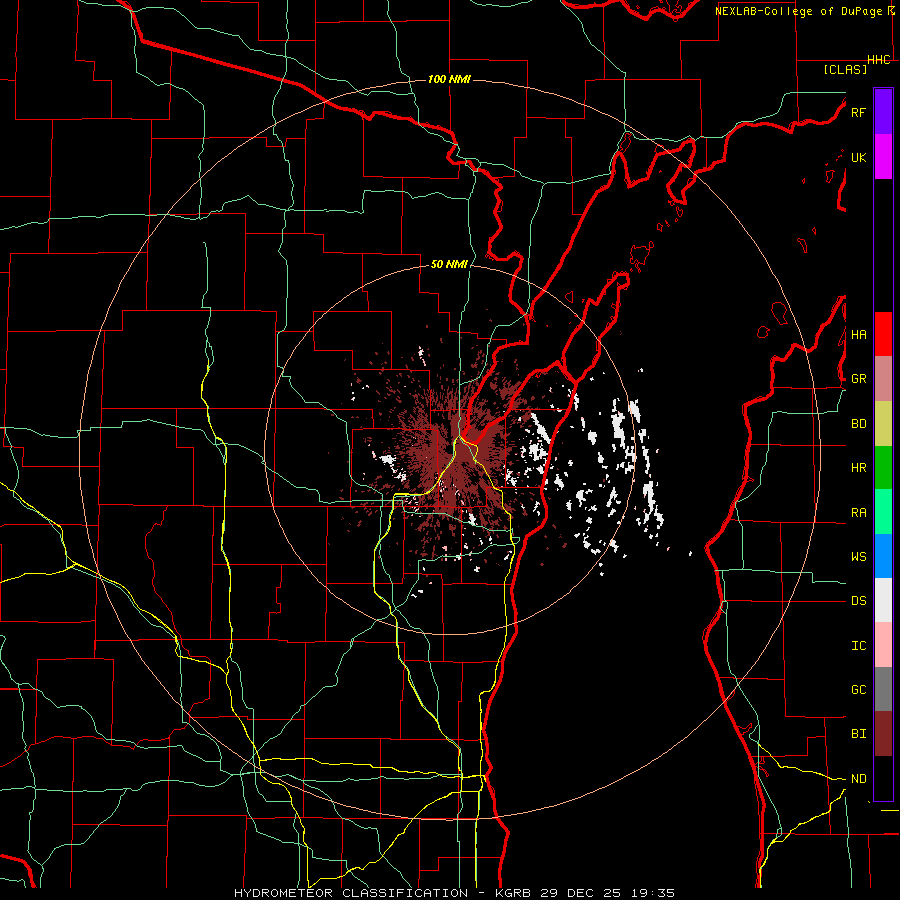Select the IC light pink legend swatch
The height and width of the screenshot is (900, 900).
(x=883, y=645)
